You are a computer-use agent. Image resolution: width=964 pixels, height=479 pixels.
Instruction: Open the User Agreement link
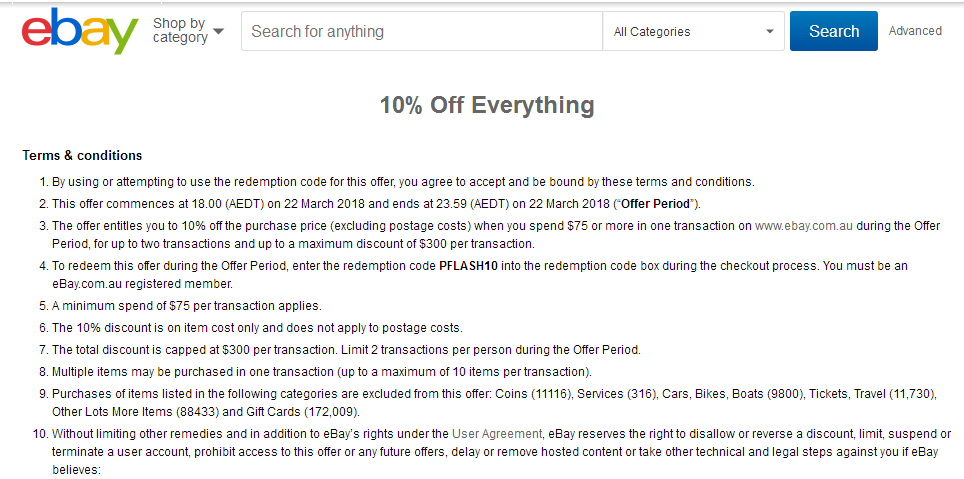click(x=497, y=433)
